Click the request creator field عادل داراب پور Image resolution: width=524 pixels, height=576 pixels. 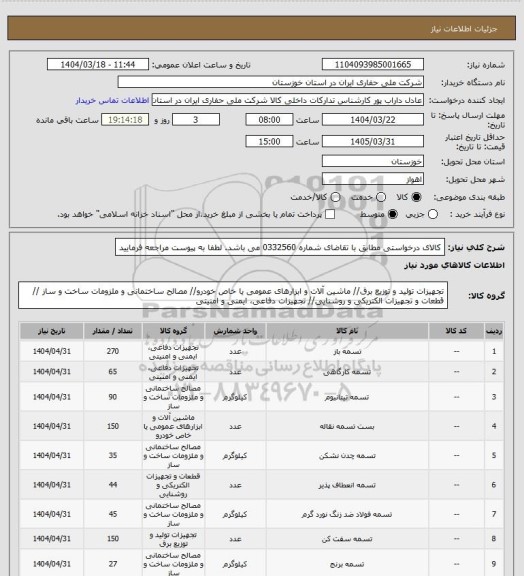click(x=288, y=100)
